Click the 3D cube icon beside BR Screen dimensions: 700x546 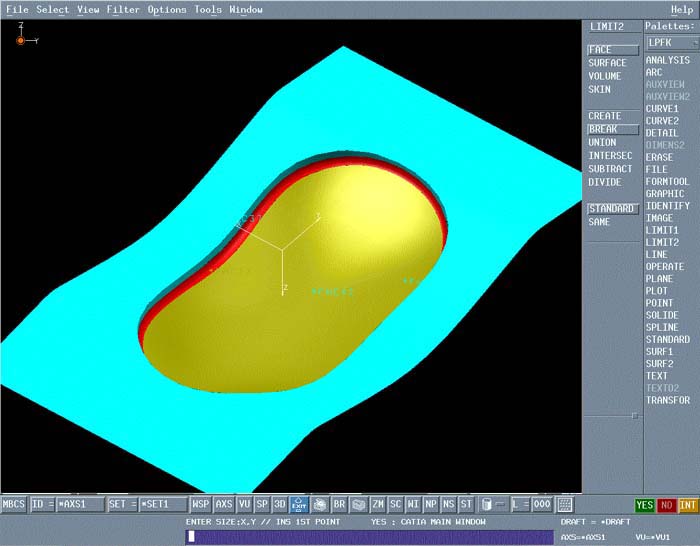click(x=358, y=505)
